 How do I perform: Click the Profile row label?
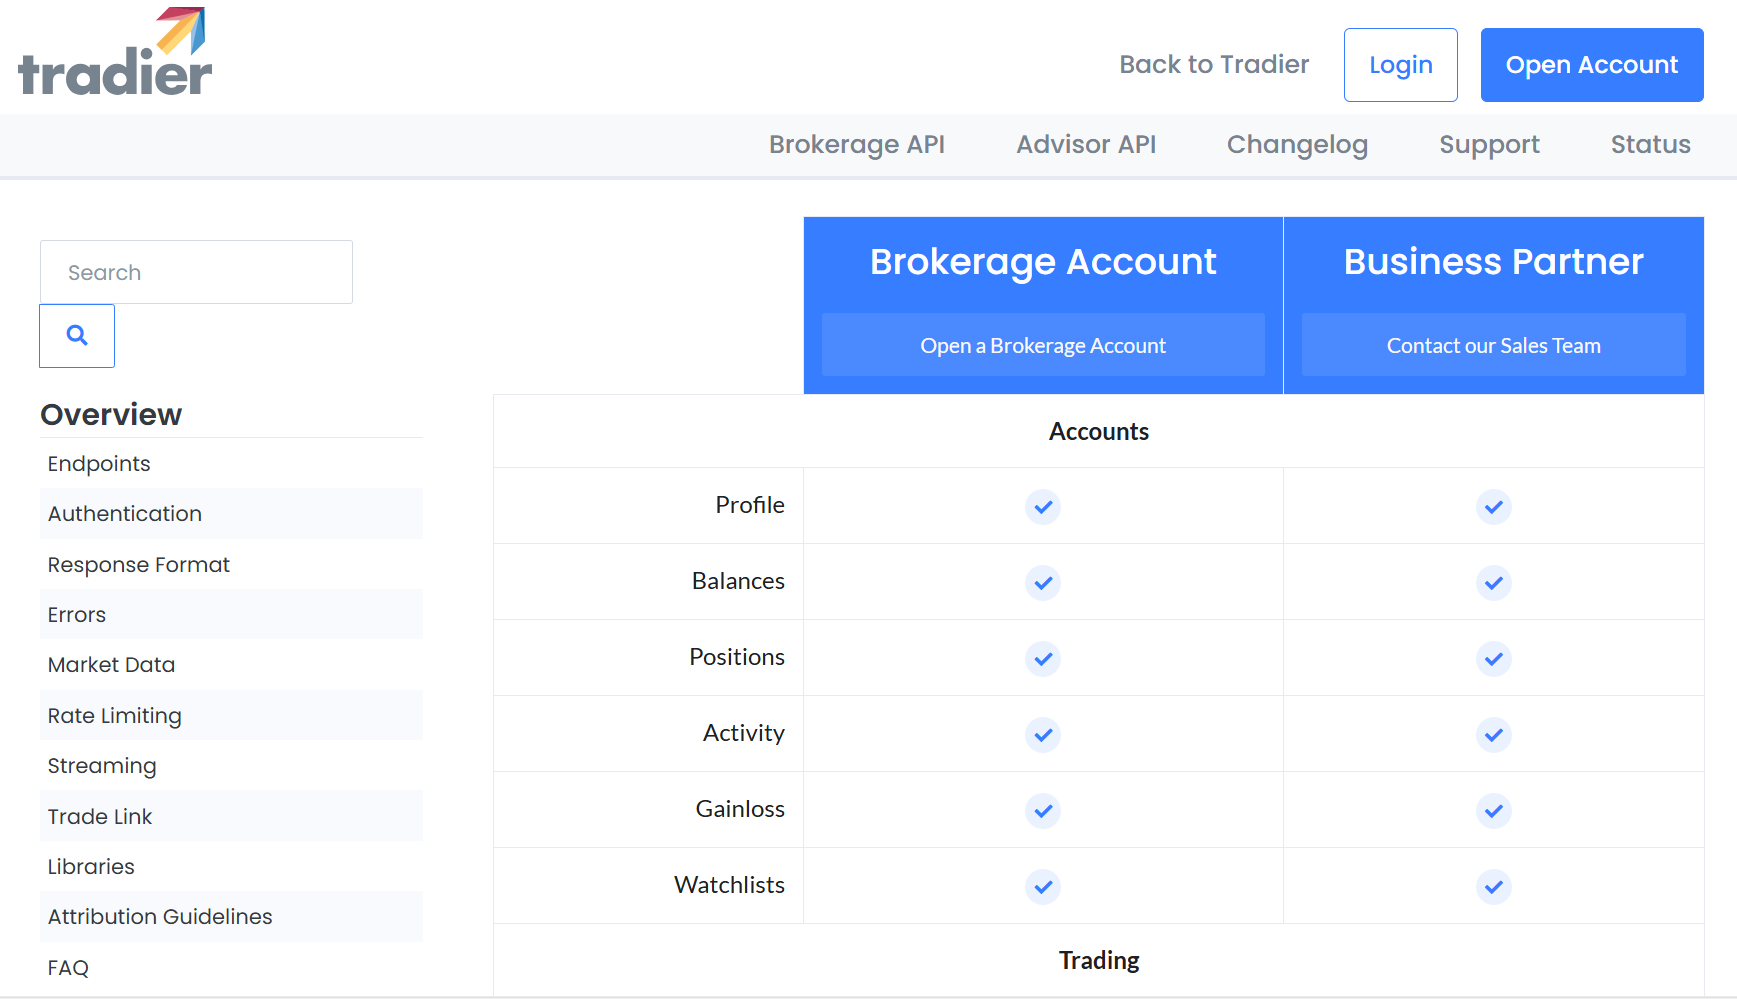[x=750, y=505]
